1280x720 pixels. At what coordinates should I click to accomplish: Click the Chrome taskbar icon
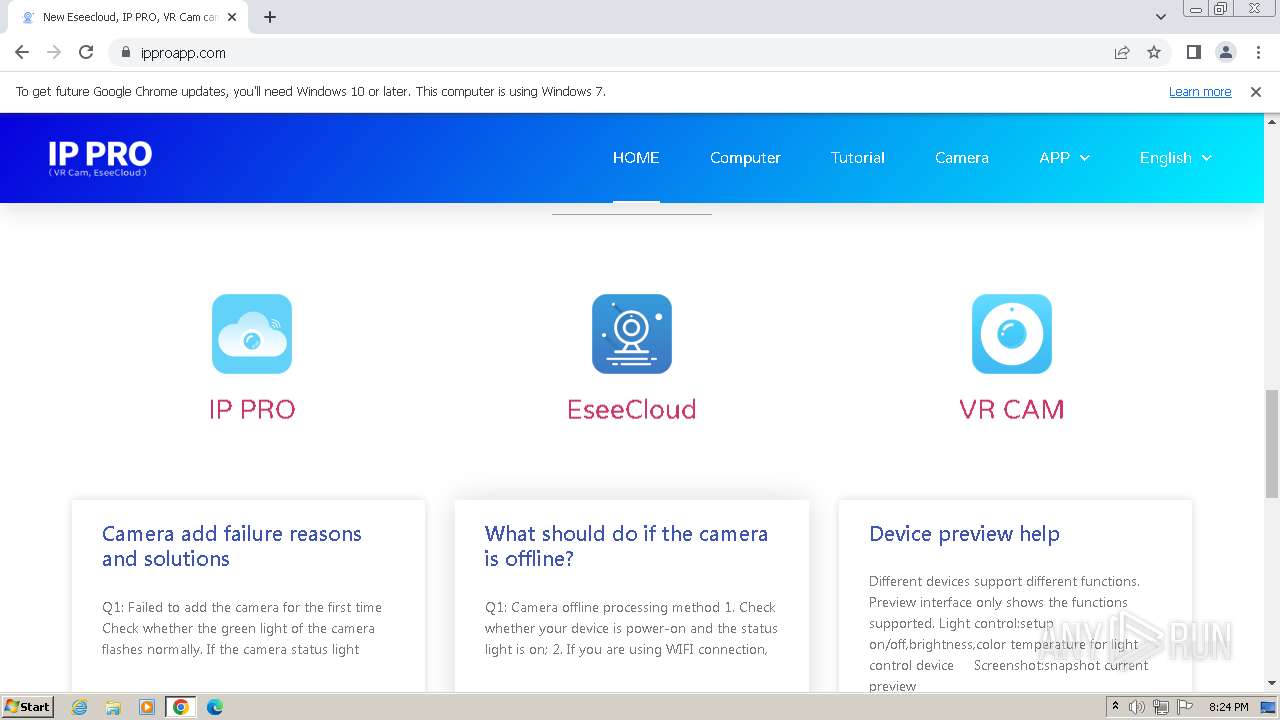coord(181,707)
